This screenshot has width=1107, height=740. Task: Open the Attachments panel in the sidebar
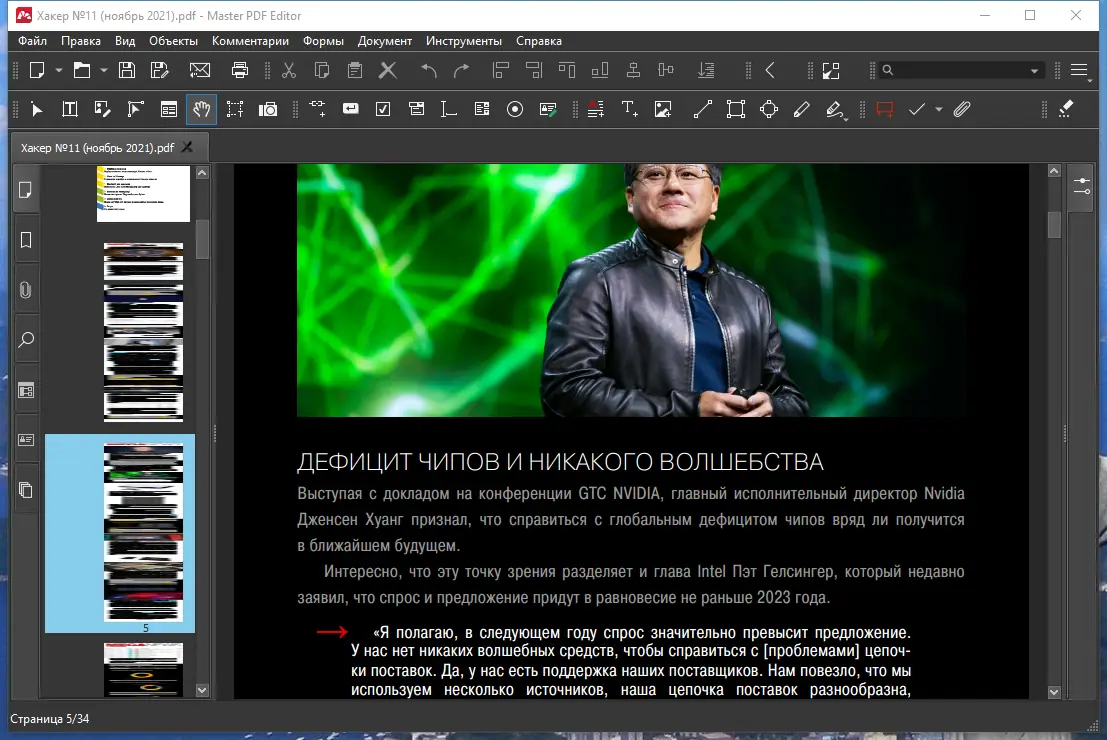26,290
